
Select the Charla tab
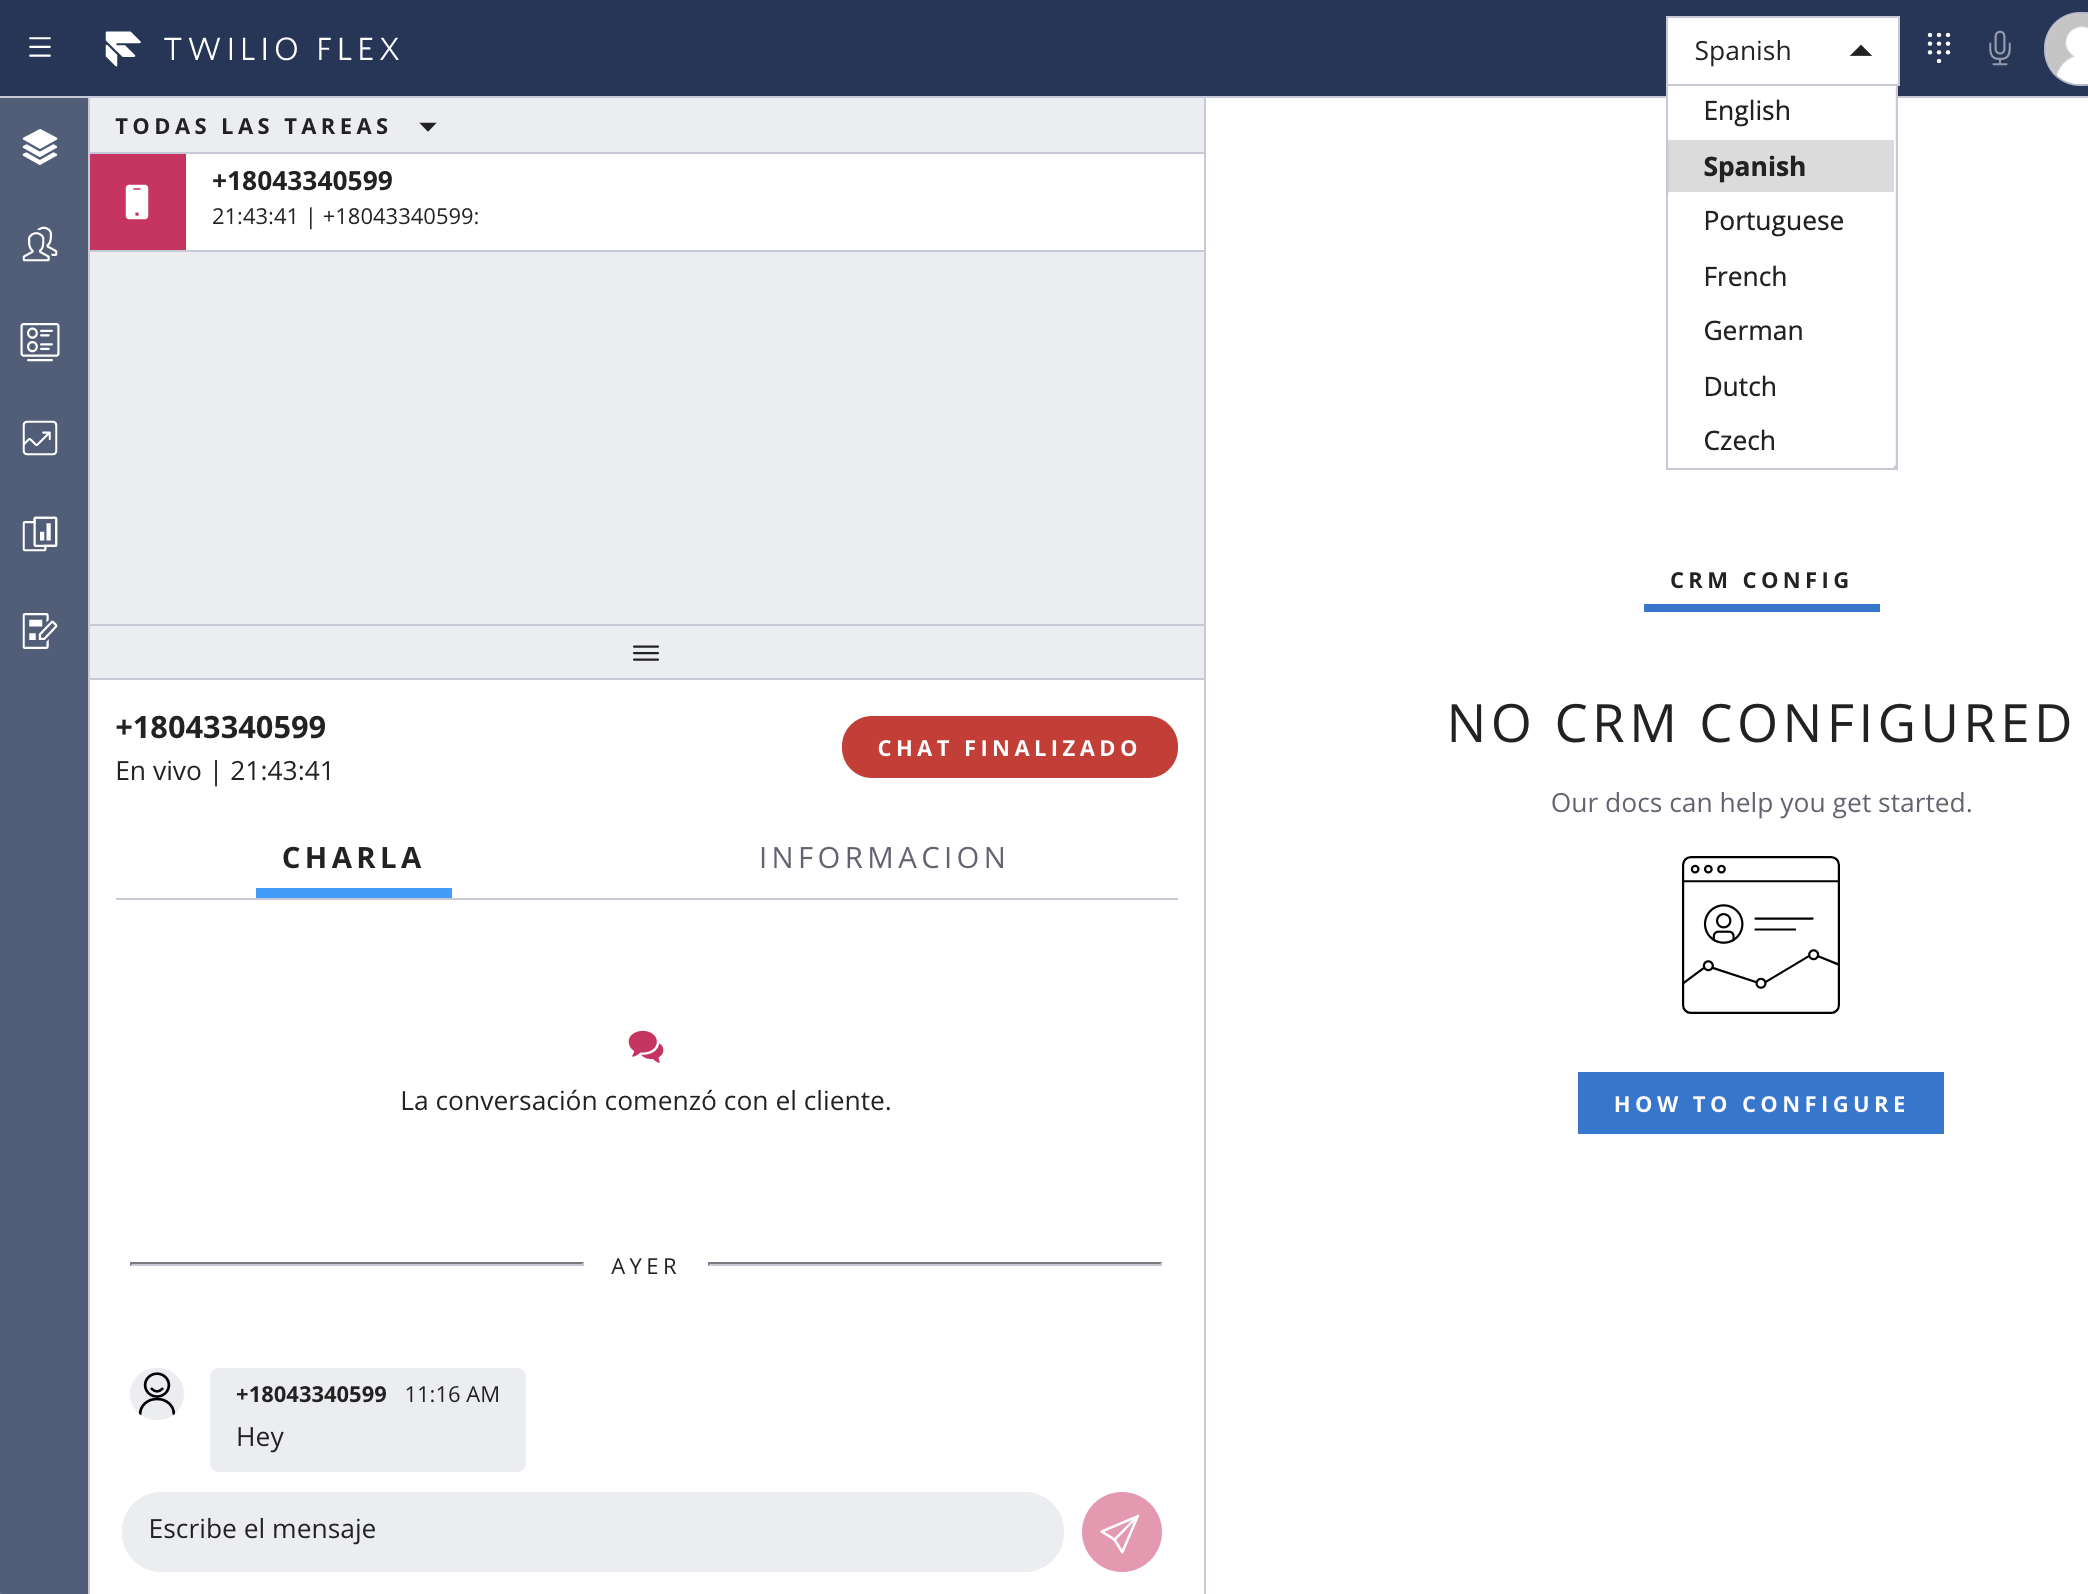pyautogui.click(x=353, y=858)
